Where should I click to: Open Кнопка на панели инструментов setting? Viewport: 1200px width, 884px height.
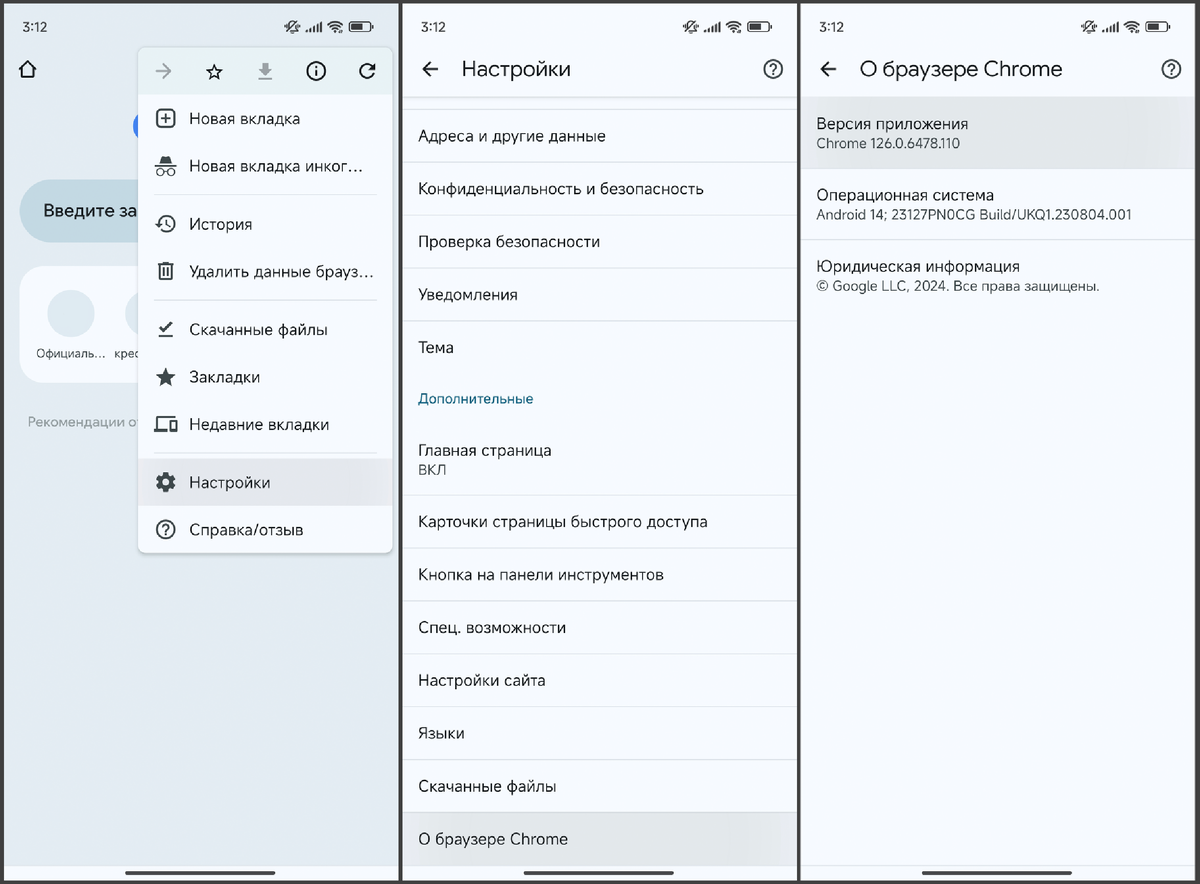tap(599, 575)
